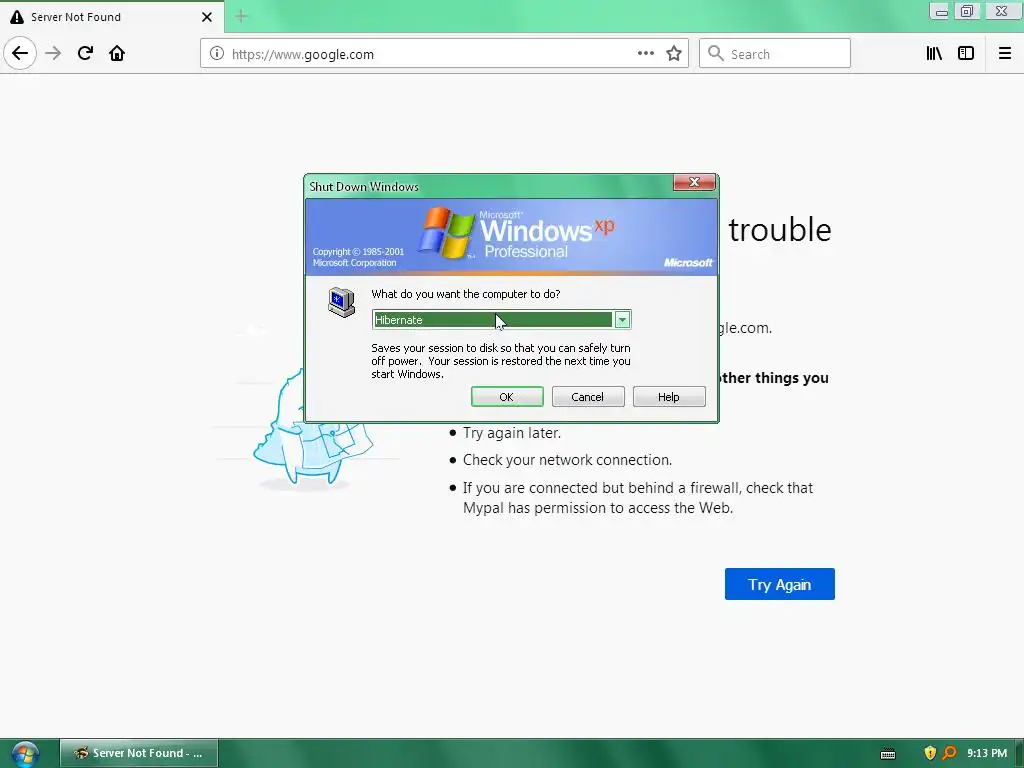
Task: Click the warning icon on the tab
Action: pos(17,17)
